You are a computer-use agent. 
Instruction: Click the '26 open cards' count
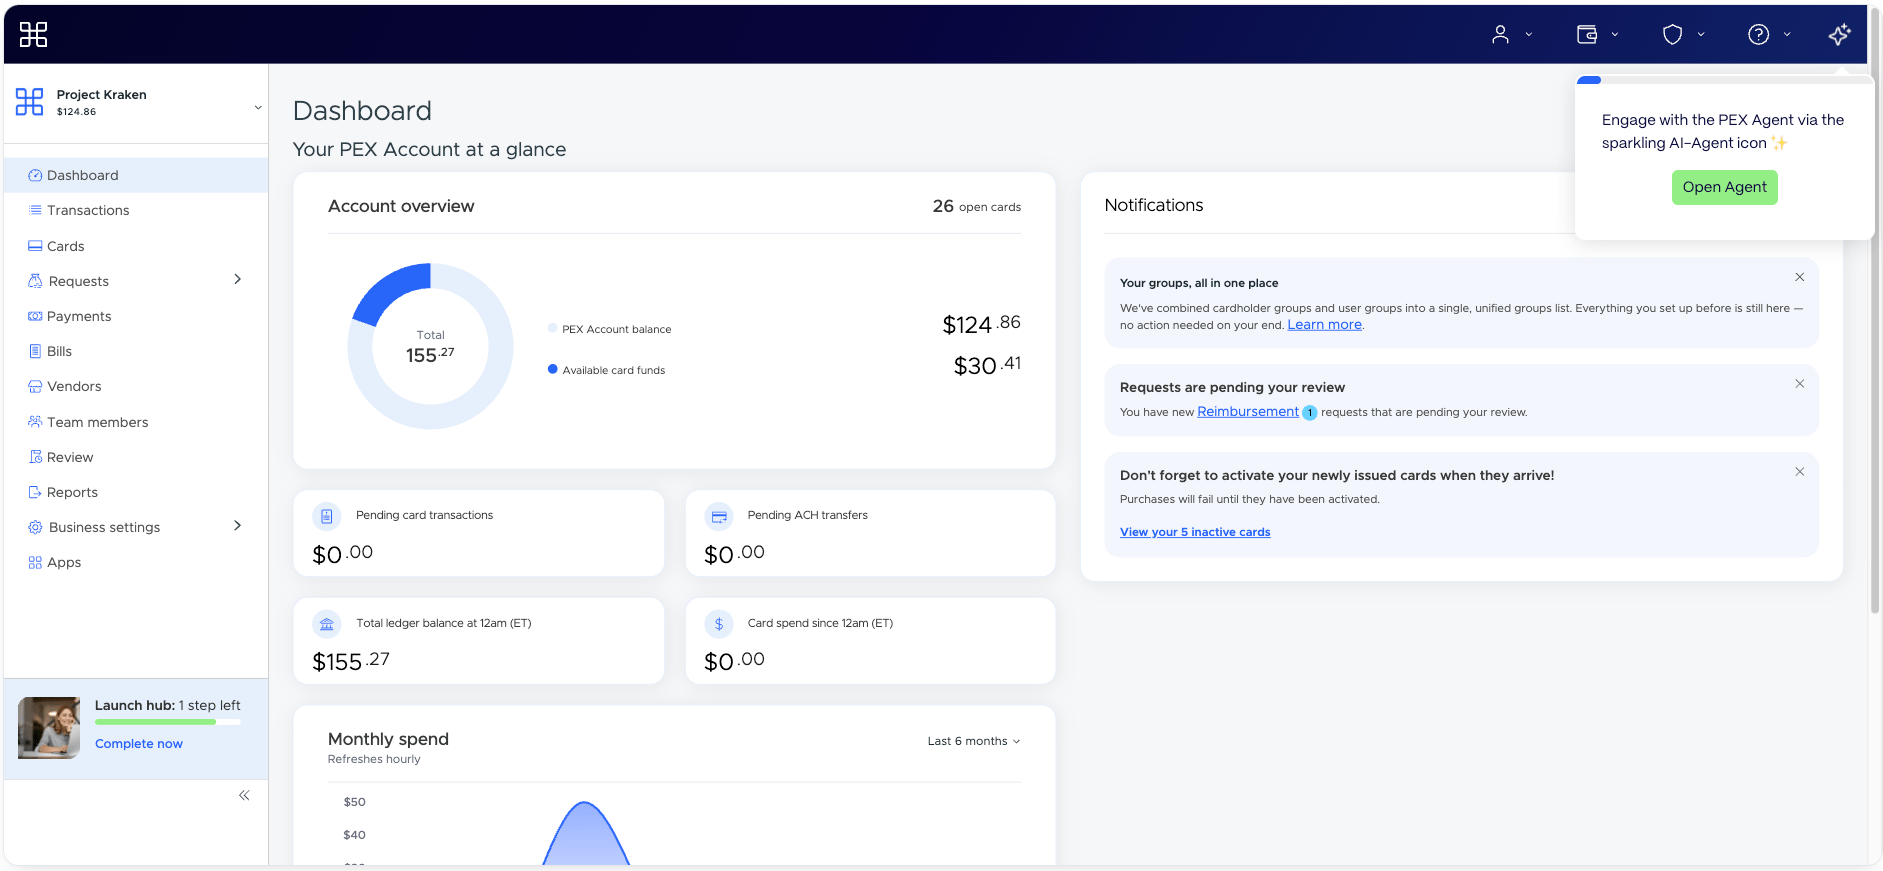point(976,206)
